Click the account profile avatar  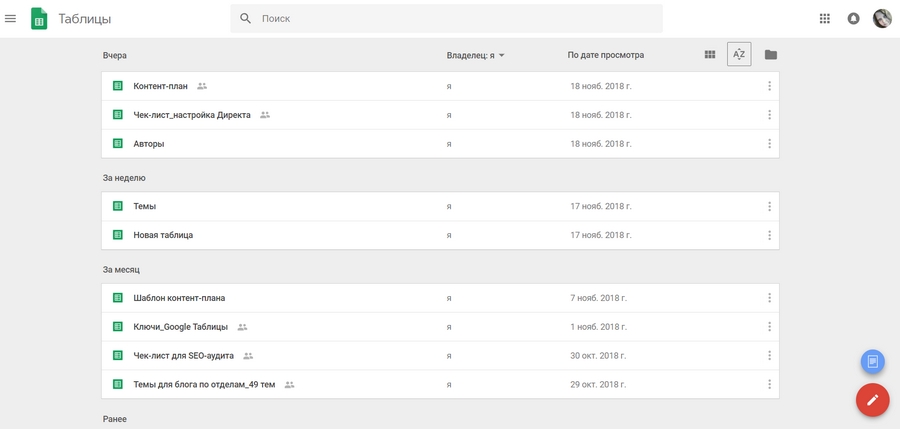tap(882, 18)
